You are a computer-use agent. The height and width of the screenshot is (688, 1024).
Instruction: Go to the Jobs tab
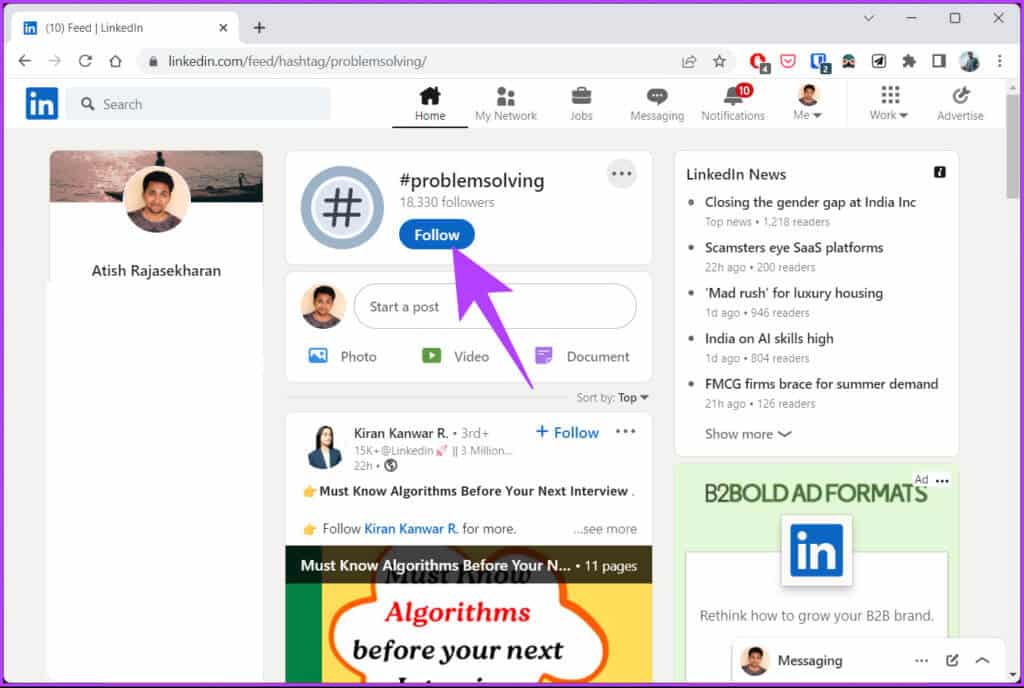click(581, 104)
